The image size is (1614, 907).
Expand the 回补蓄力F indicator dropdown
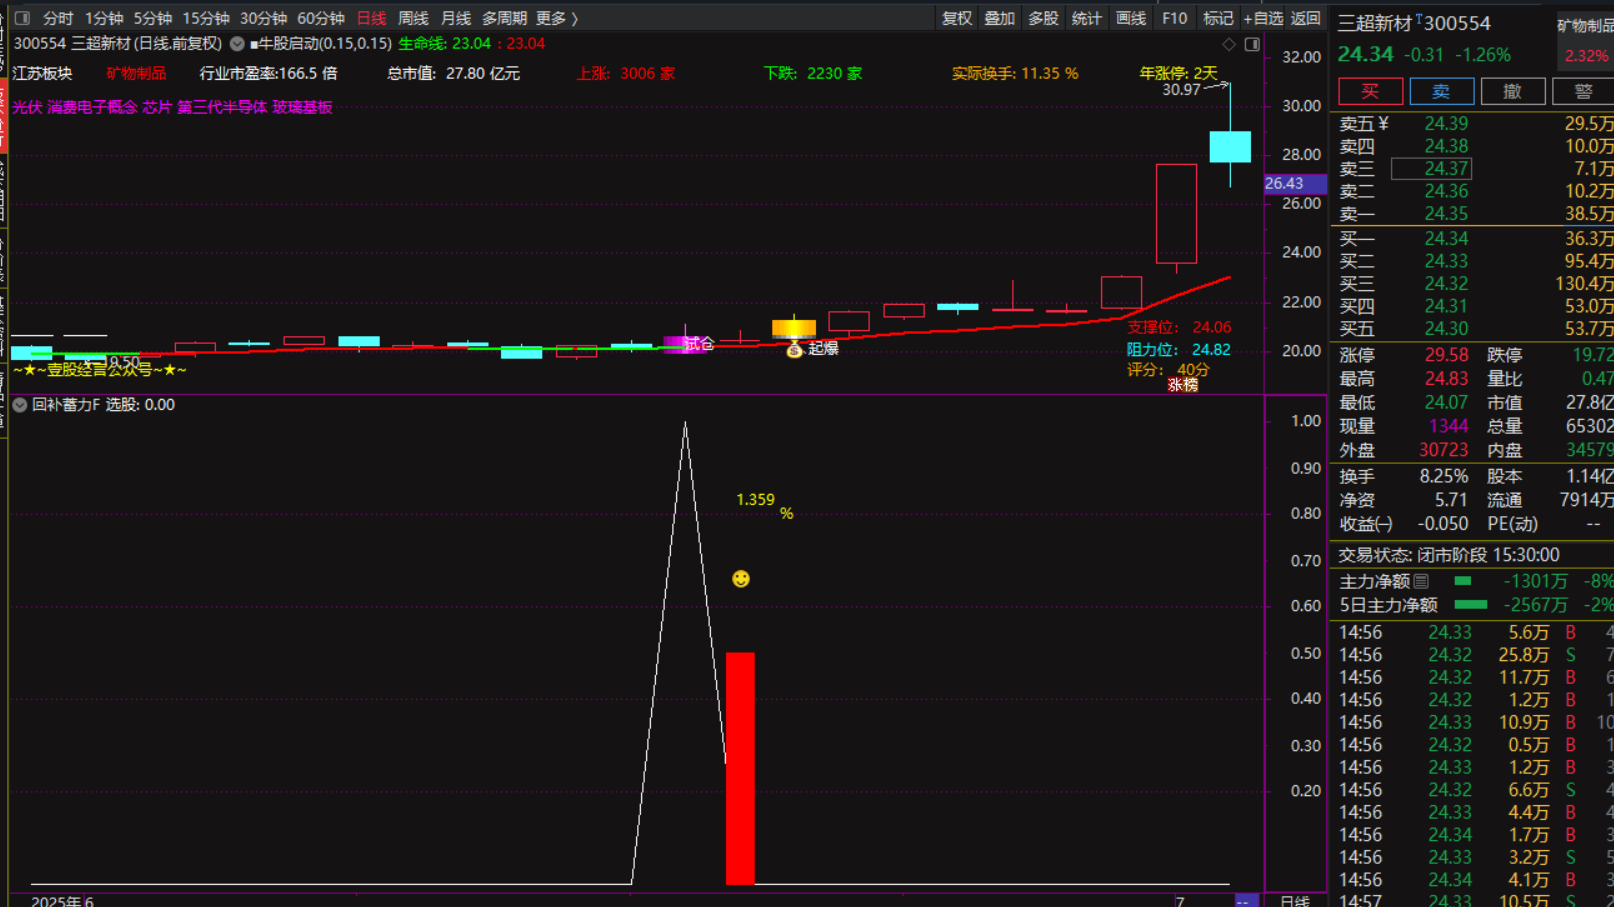(20, 405)
